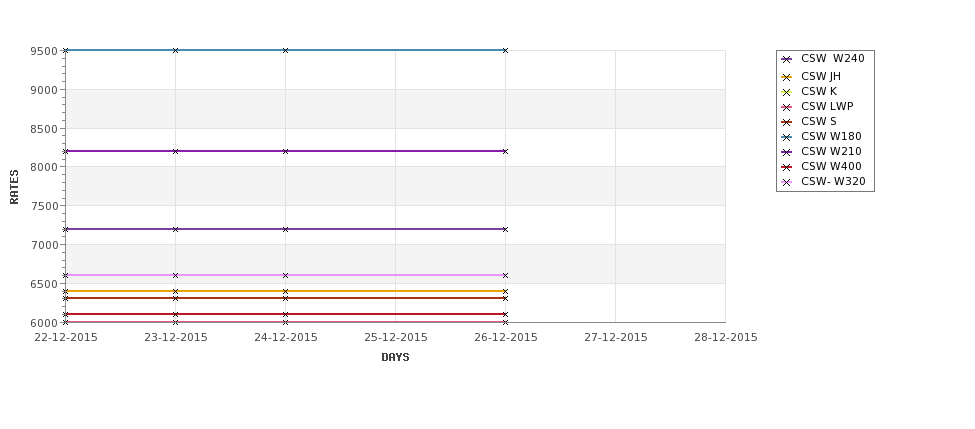Click the 28-12-2015 x-axis date label
Screen dimensions: 975x429
pyautogui.click(x=726, y=338)
